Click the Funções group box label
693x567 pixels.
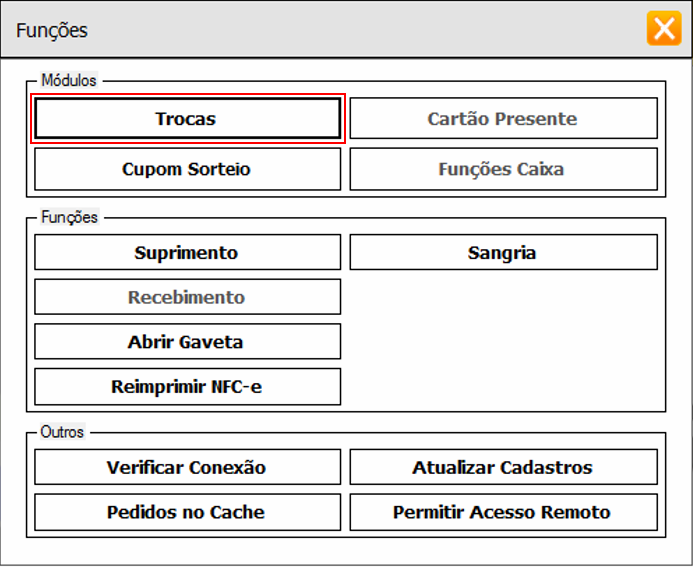69,217
